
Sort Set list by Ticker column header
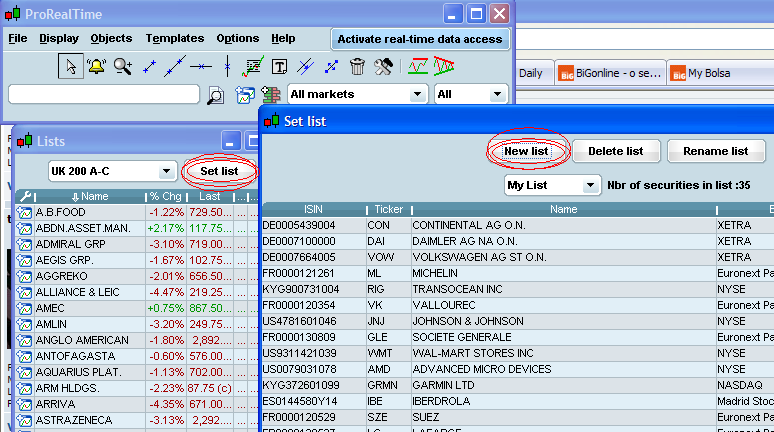pyautogui.click(x=388, y=209)
